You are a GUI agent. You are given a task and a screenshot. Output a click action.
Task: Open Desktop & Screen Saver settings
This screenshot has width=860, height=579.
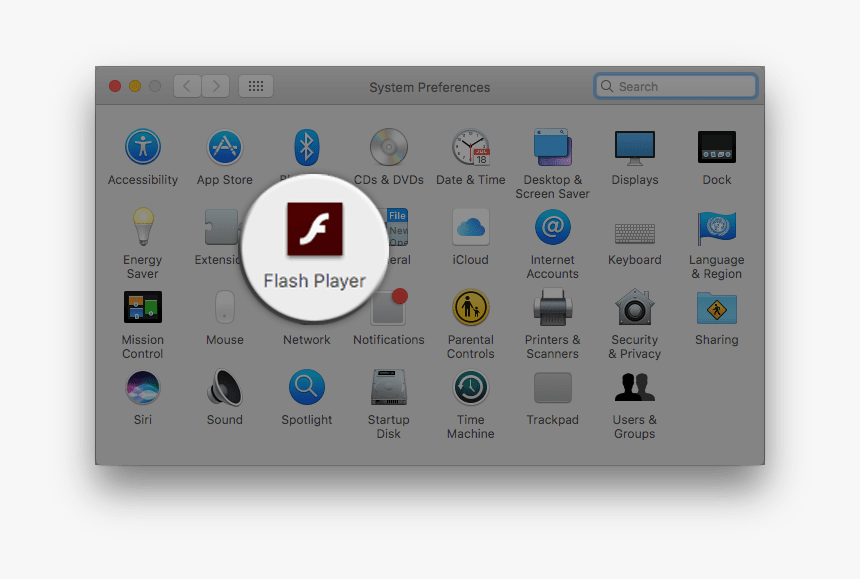point(552,147)
